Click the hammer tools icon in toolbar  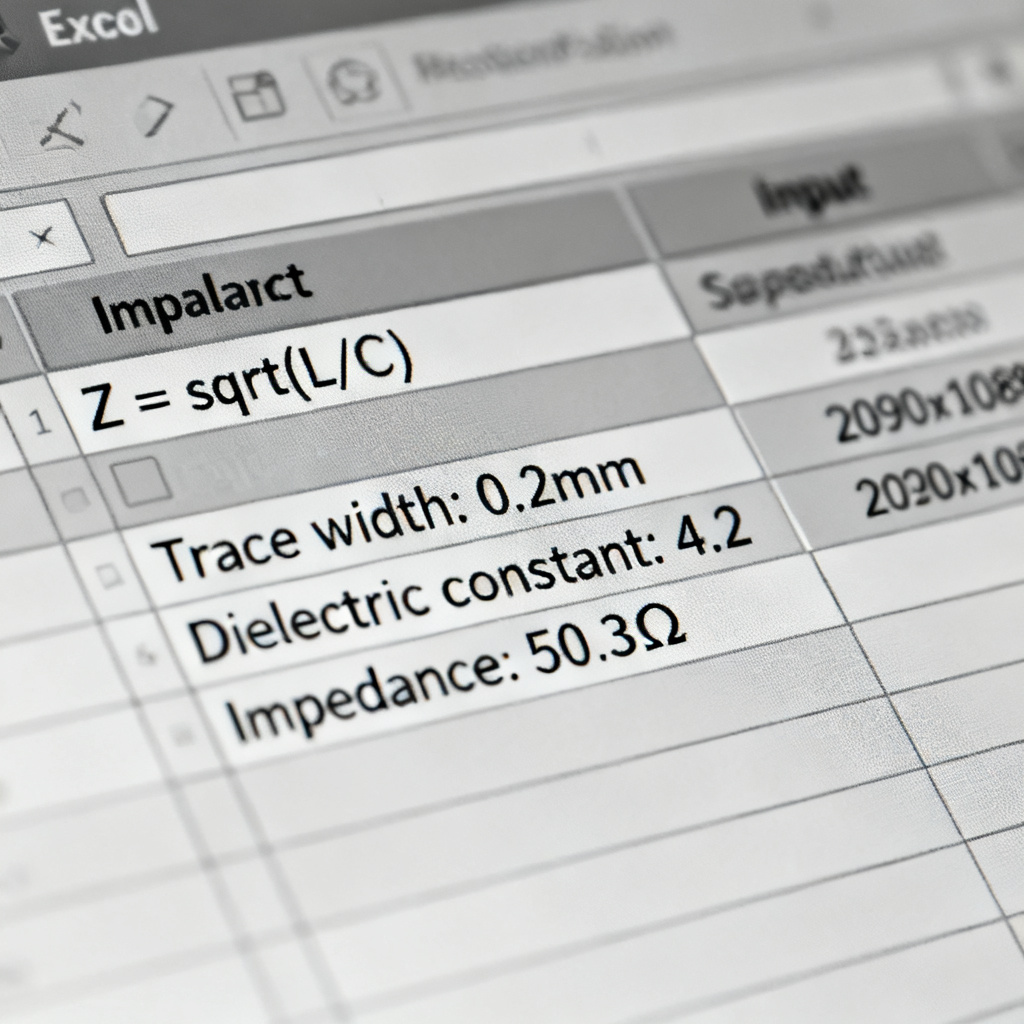click(x=63, y=125)
